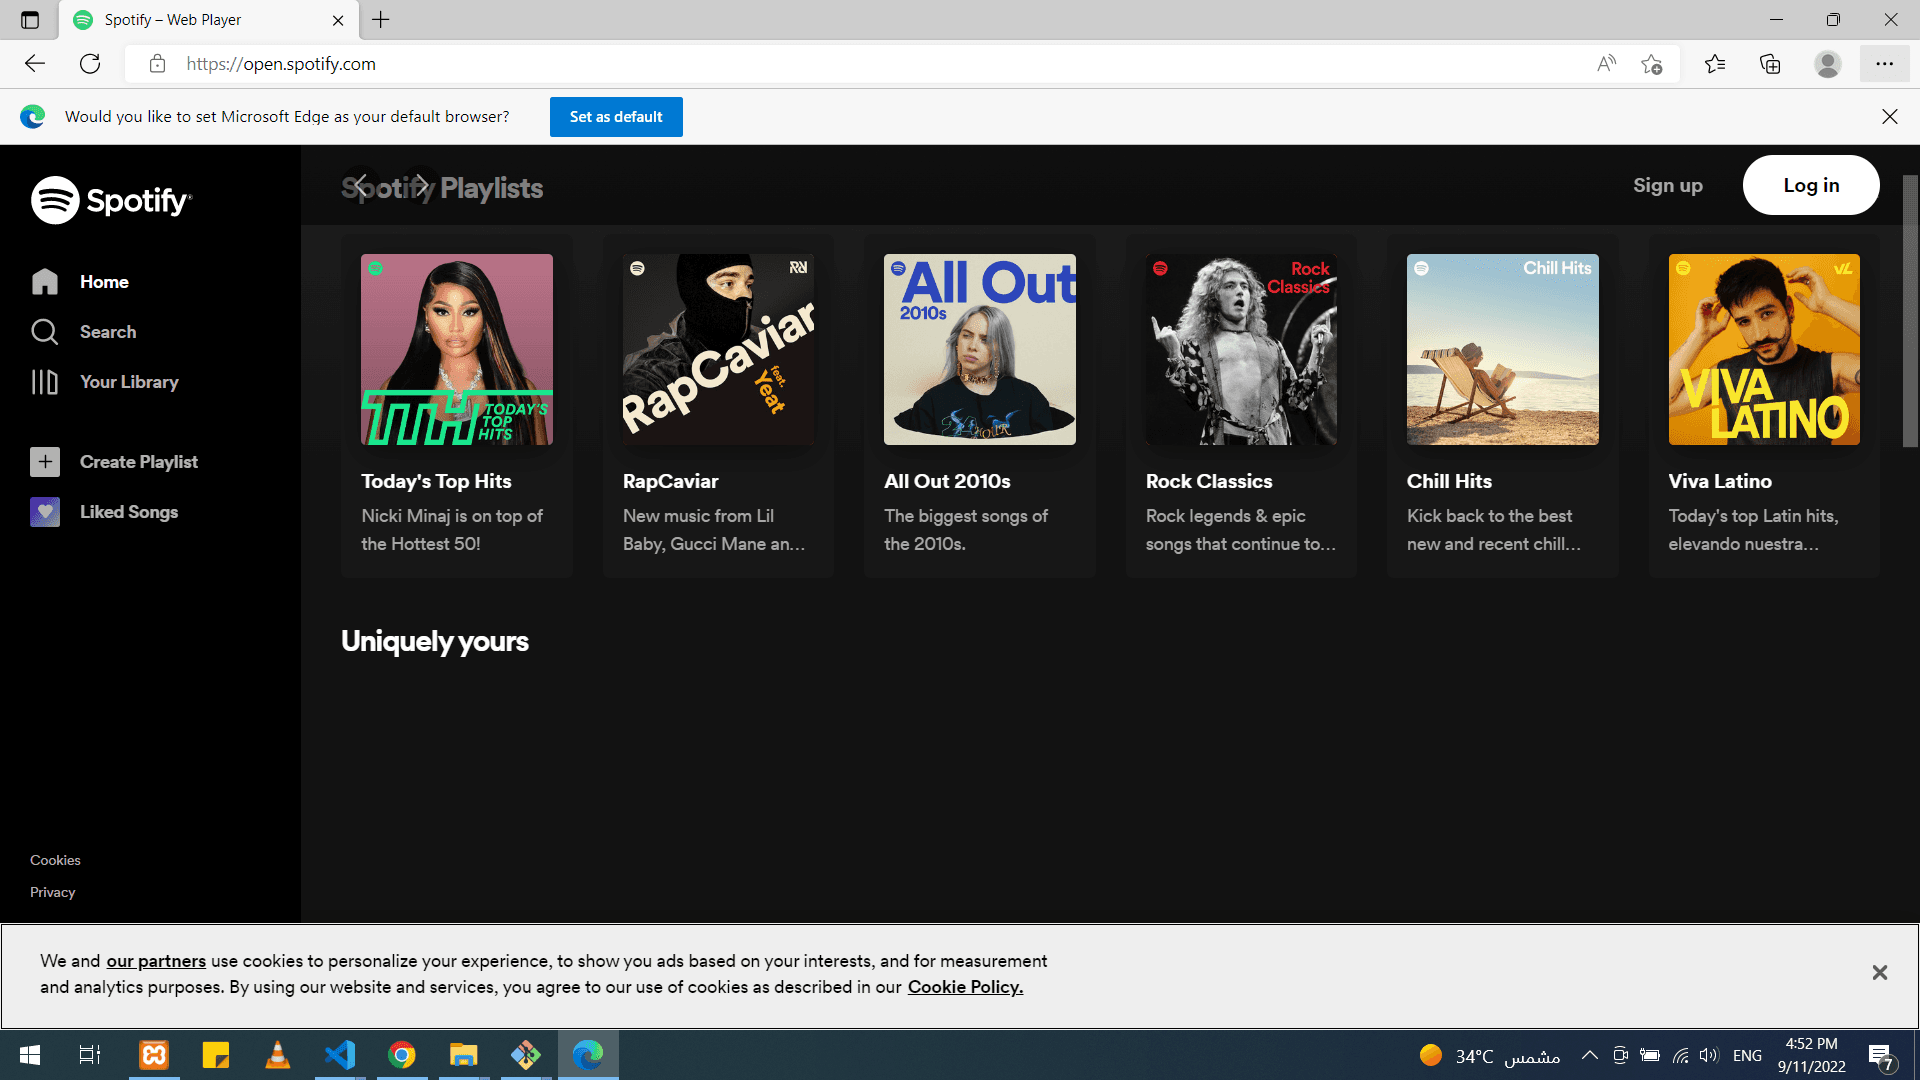
Task: Open Liked Songs heart icon
Action: pyautogui.click(x=45, y=512)
